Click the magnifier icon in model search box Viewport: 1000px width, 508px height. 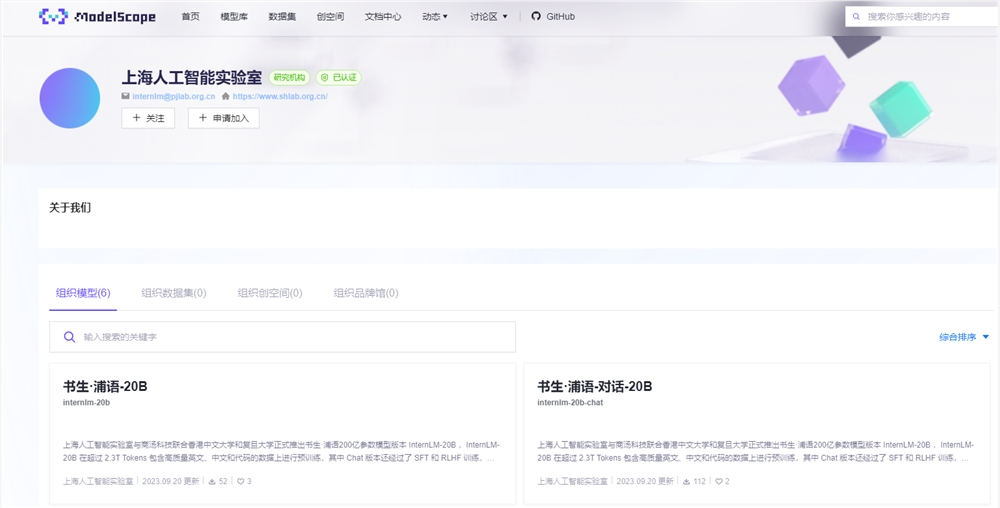pos(70,337)
